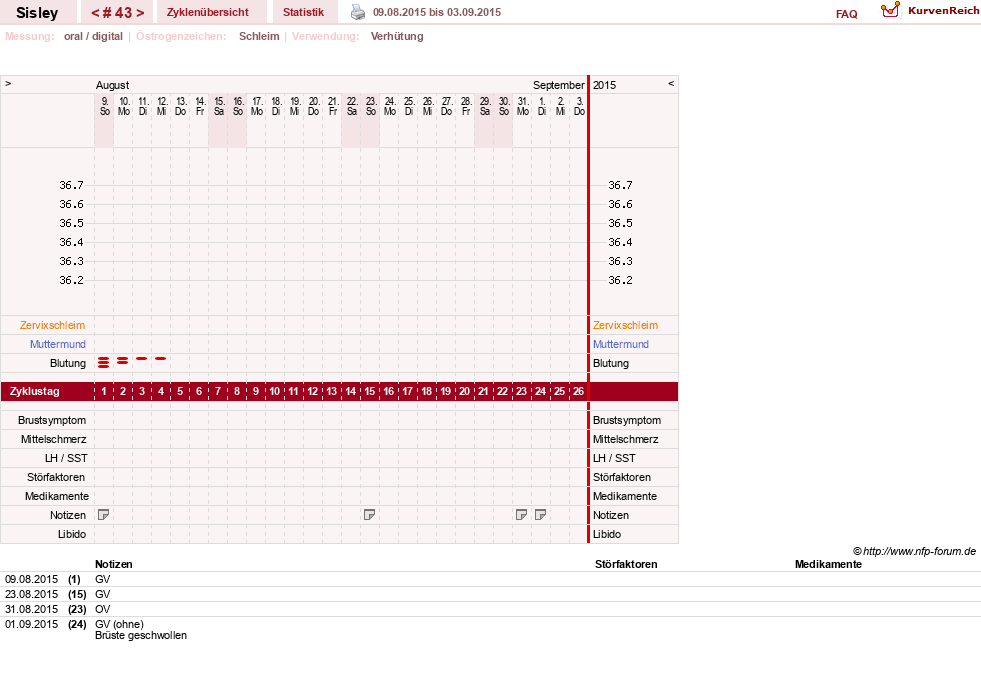The width and height of the screenshot is (981, 677).
Task: Click the date header '31. Mo'
Action: 522,106
